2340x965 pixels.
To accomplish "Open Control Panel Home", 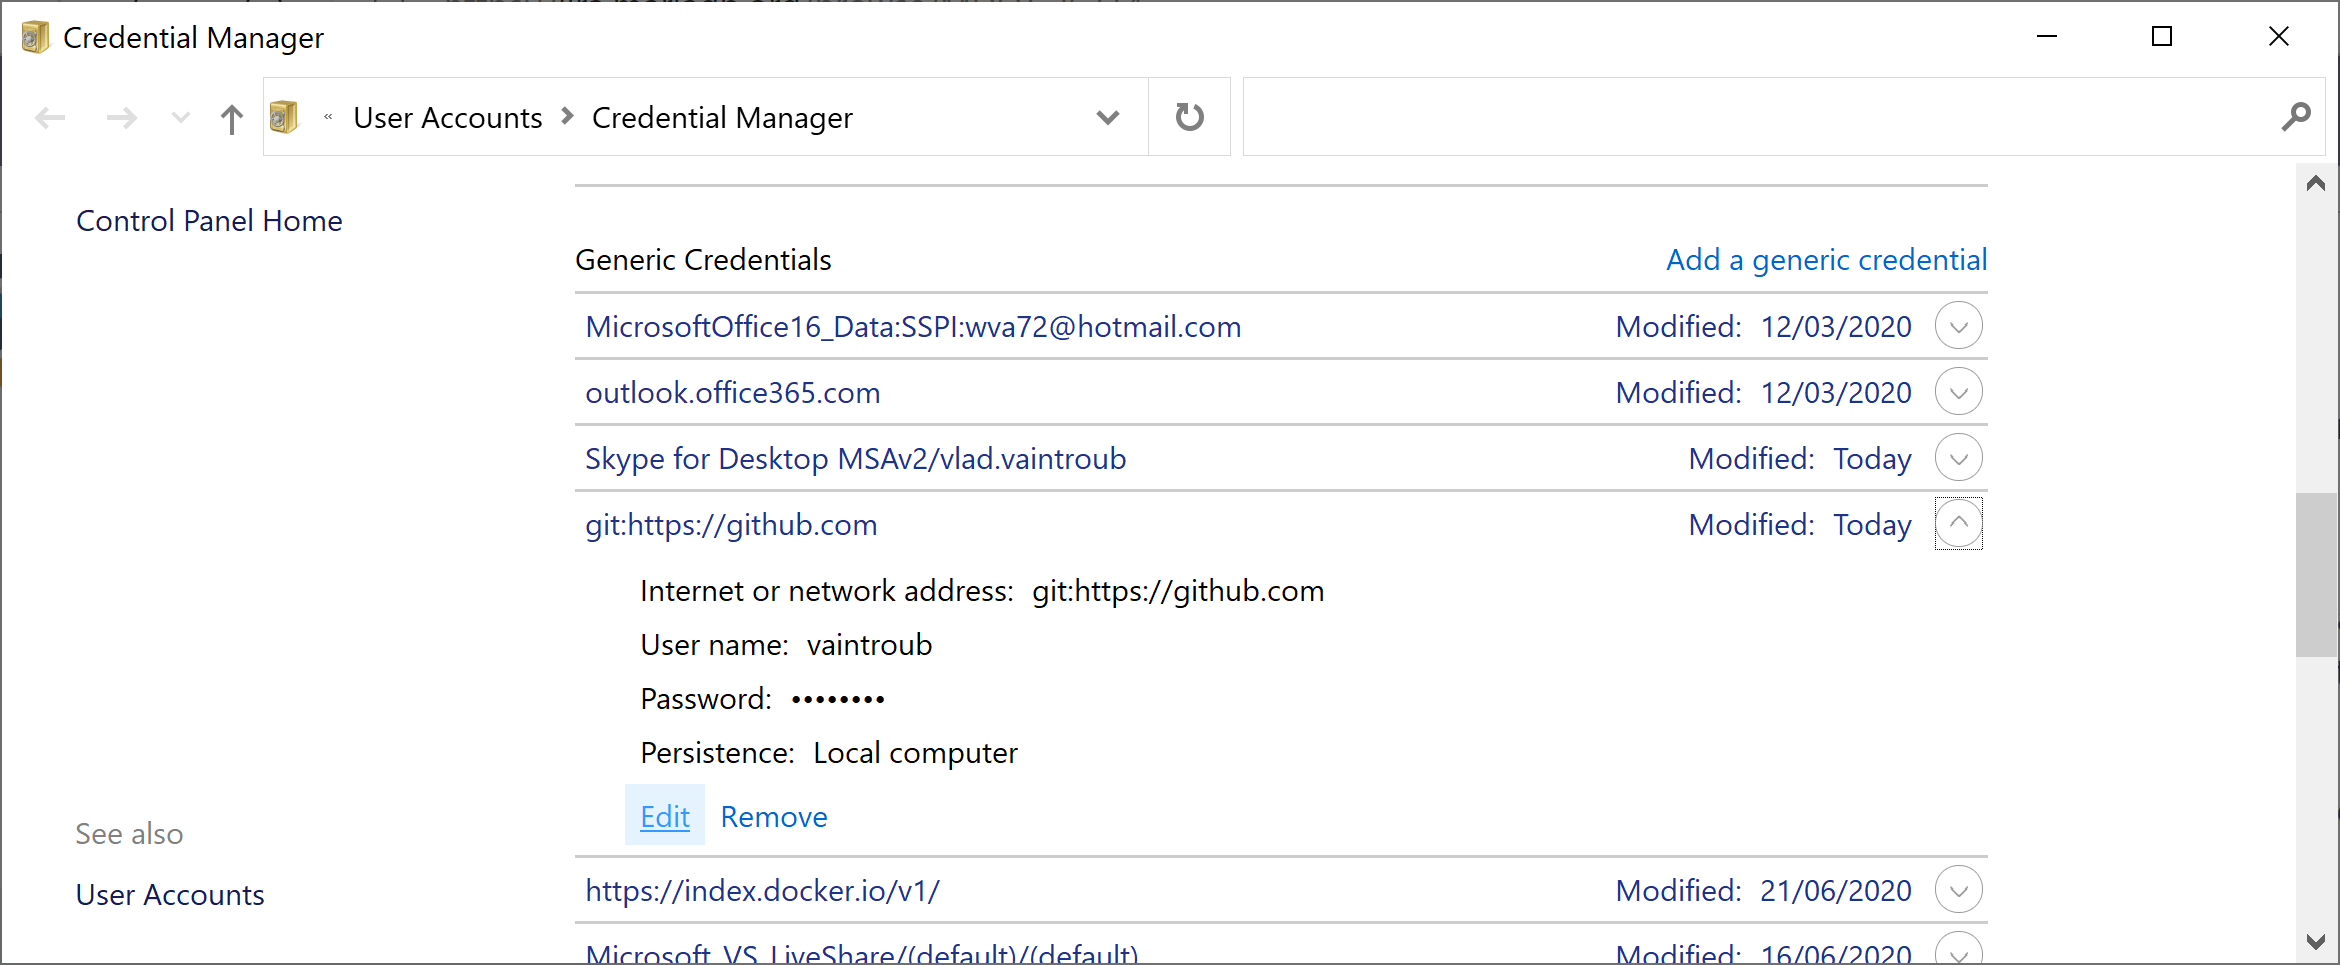I will pyautogui.click(x=209, y=220).
